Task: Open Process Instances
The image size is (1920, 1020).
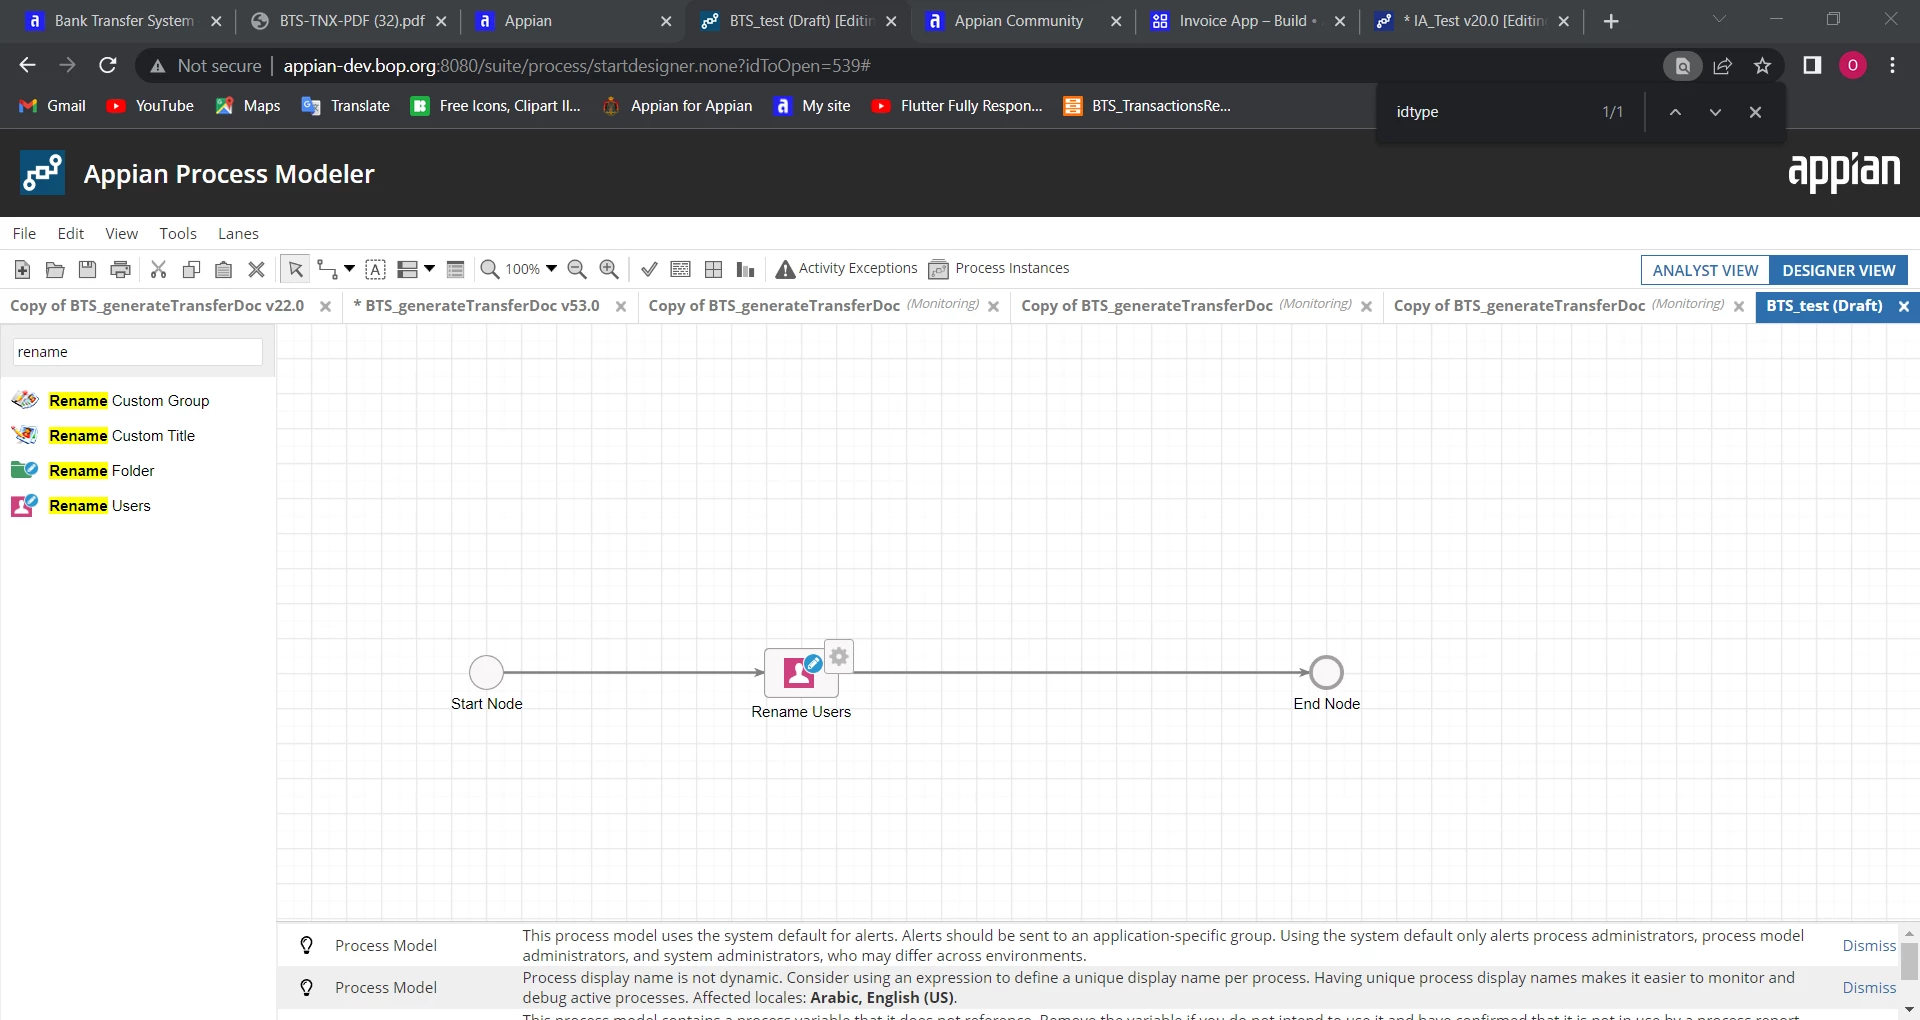Action: 999,268
